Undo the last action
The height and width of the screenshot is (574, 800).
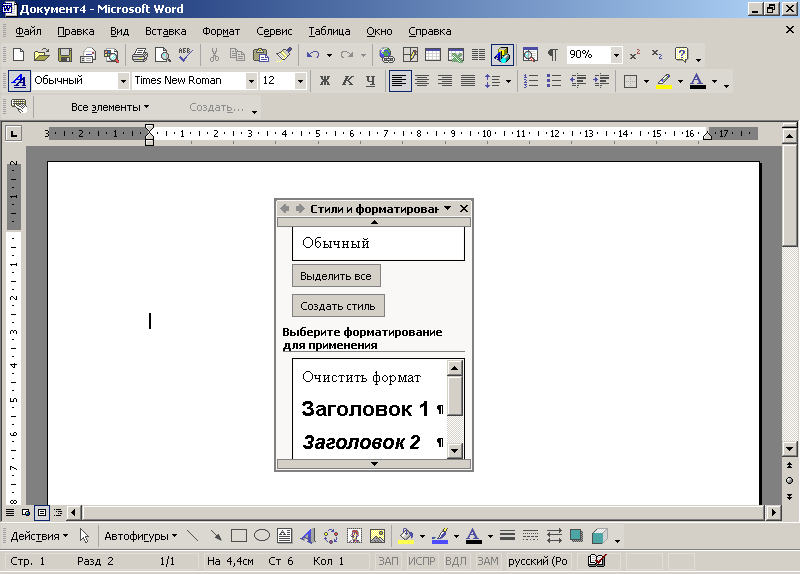(313, 55)
